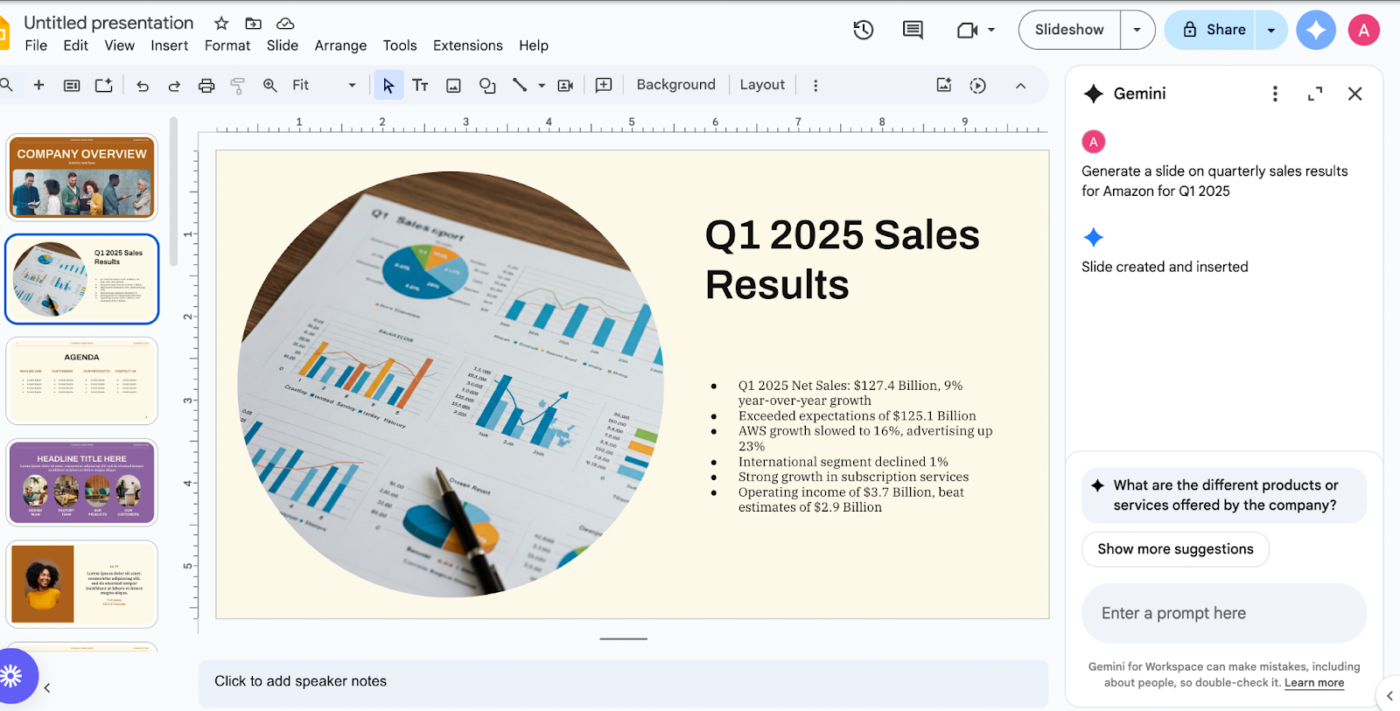Choose the Select arrow tool
This screenshot has width=1400, height=711.
388,85
